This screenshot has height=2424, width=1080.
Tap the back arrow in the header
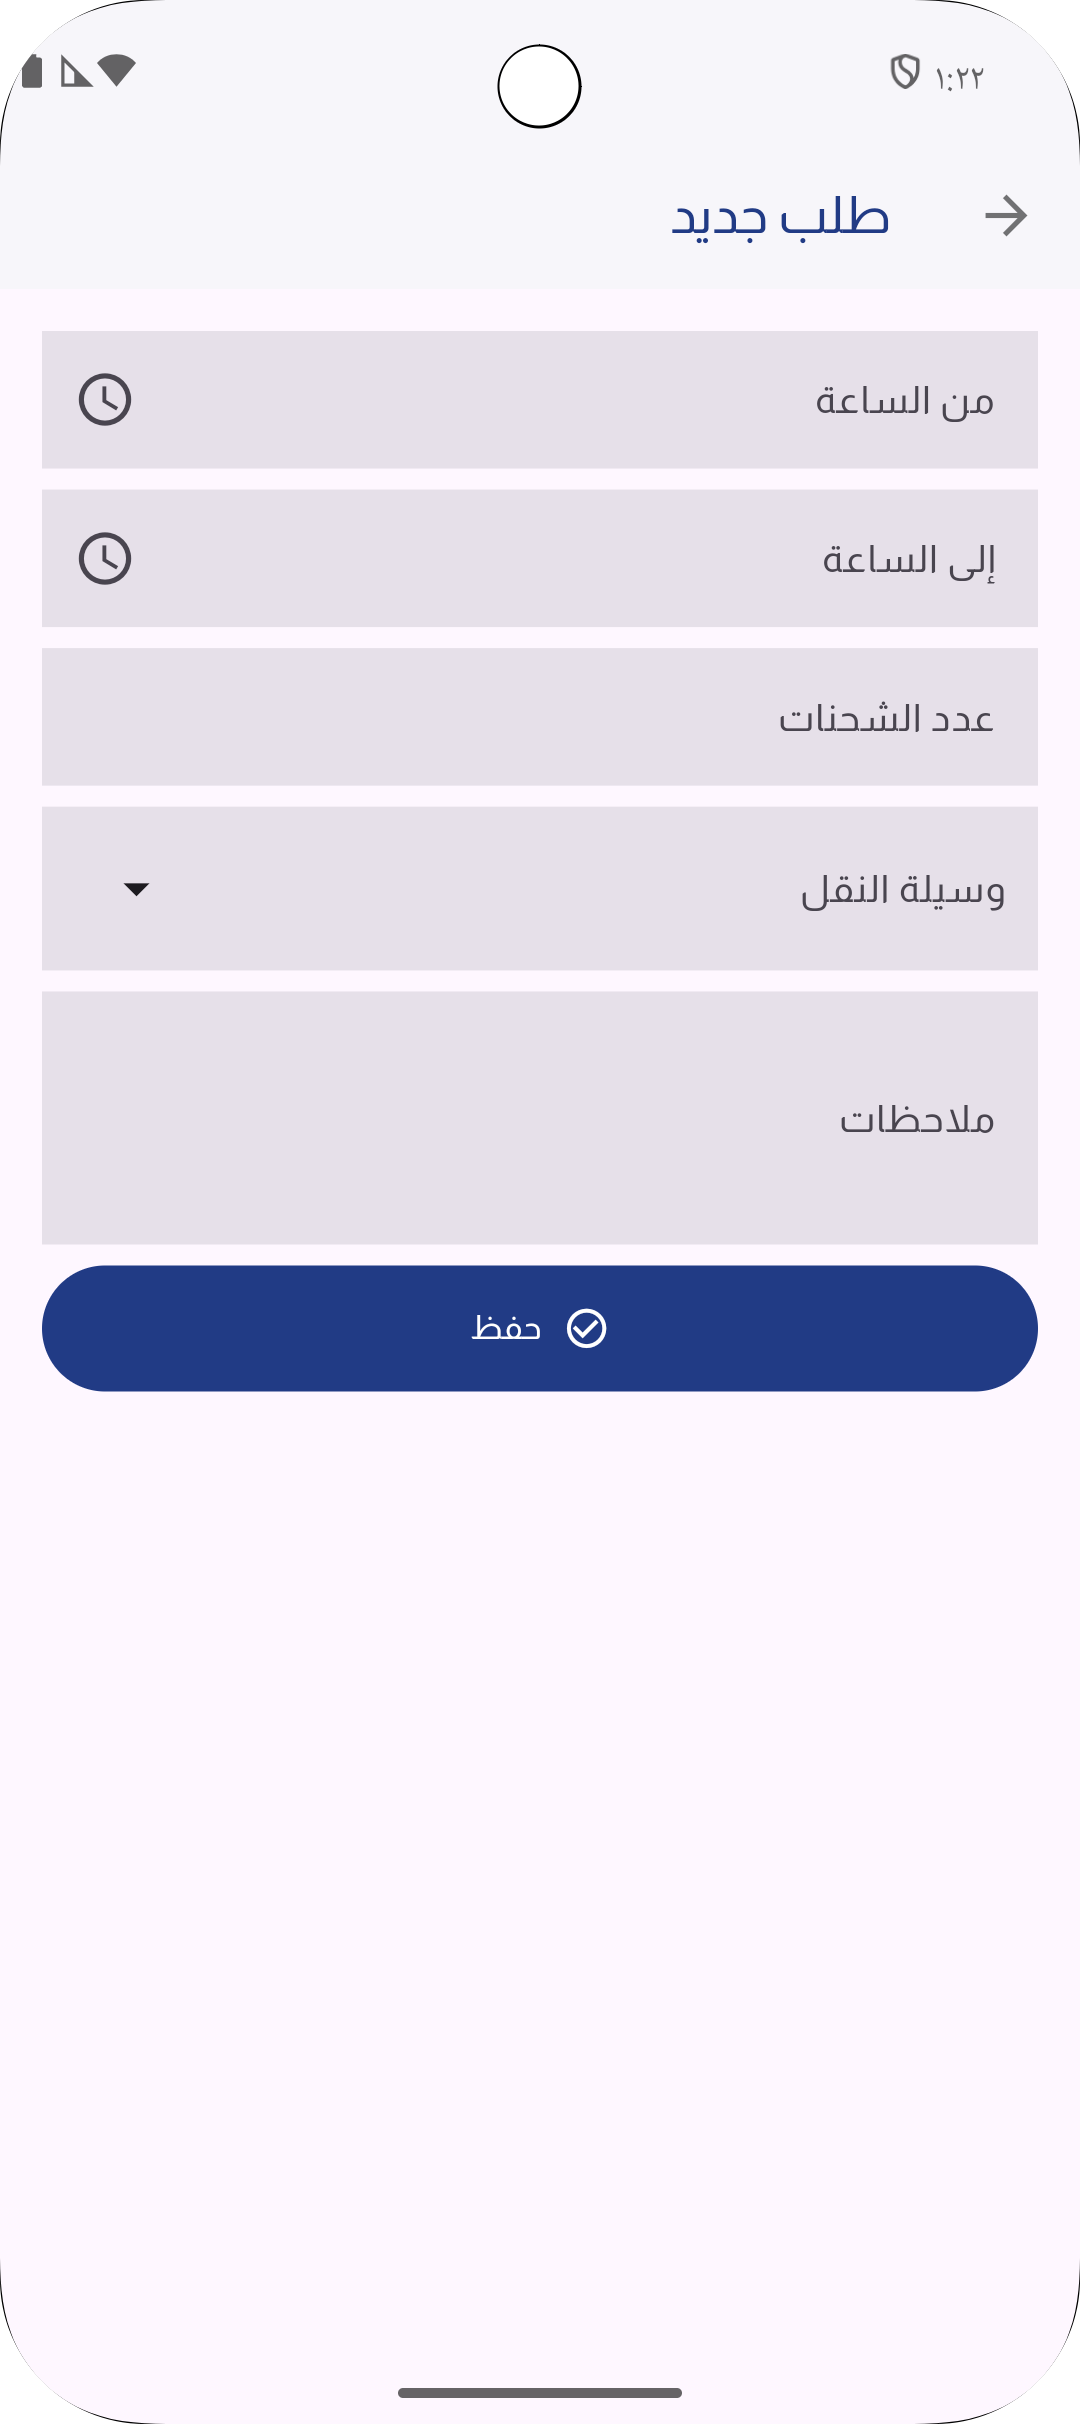click(1005, 216)
